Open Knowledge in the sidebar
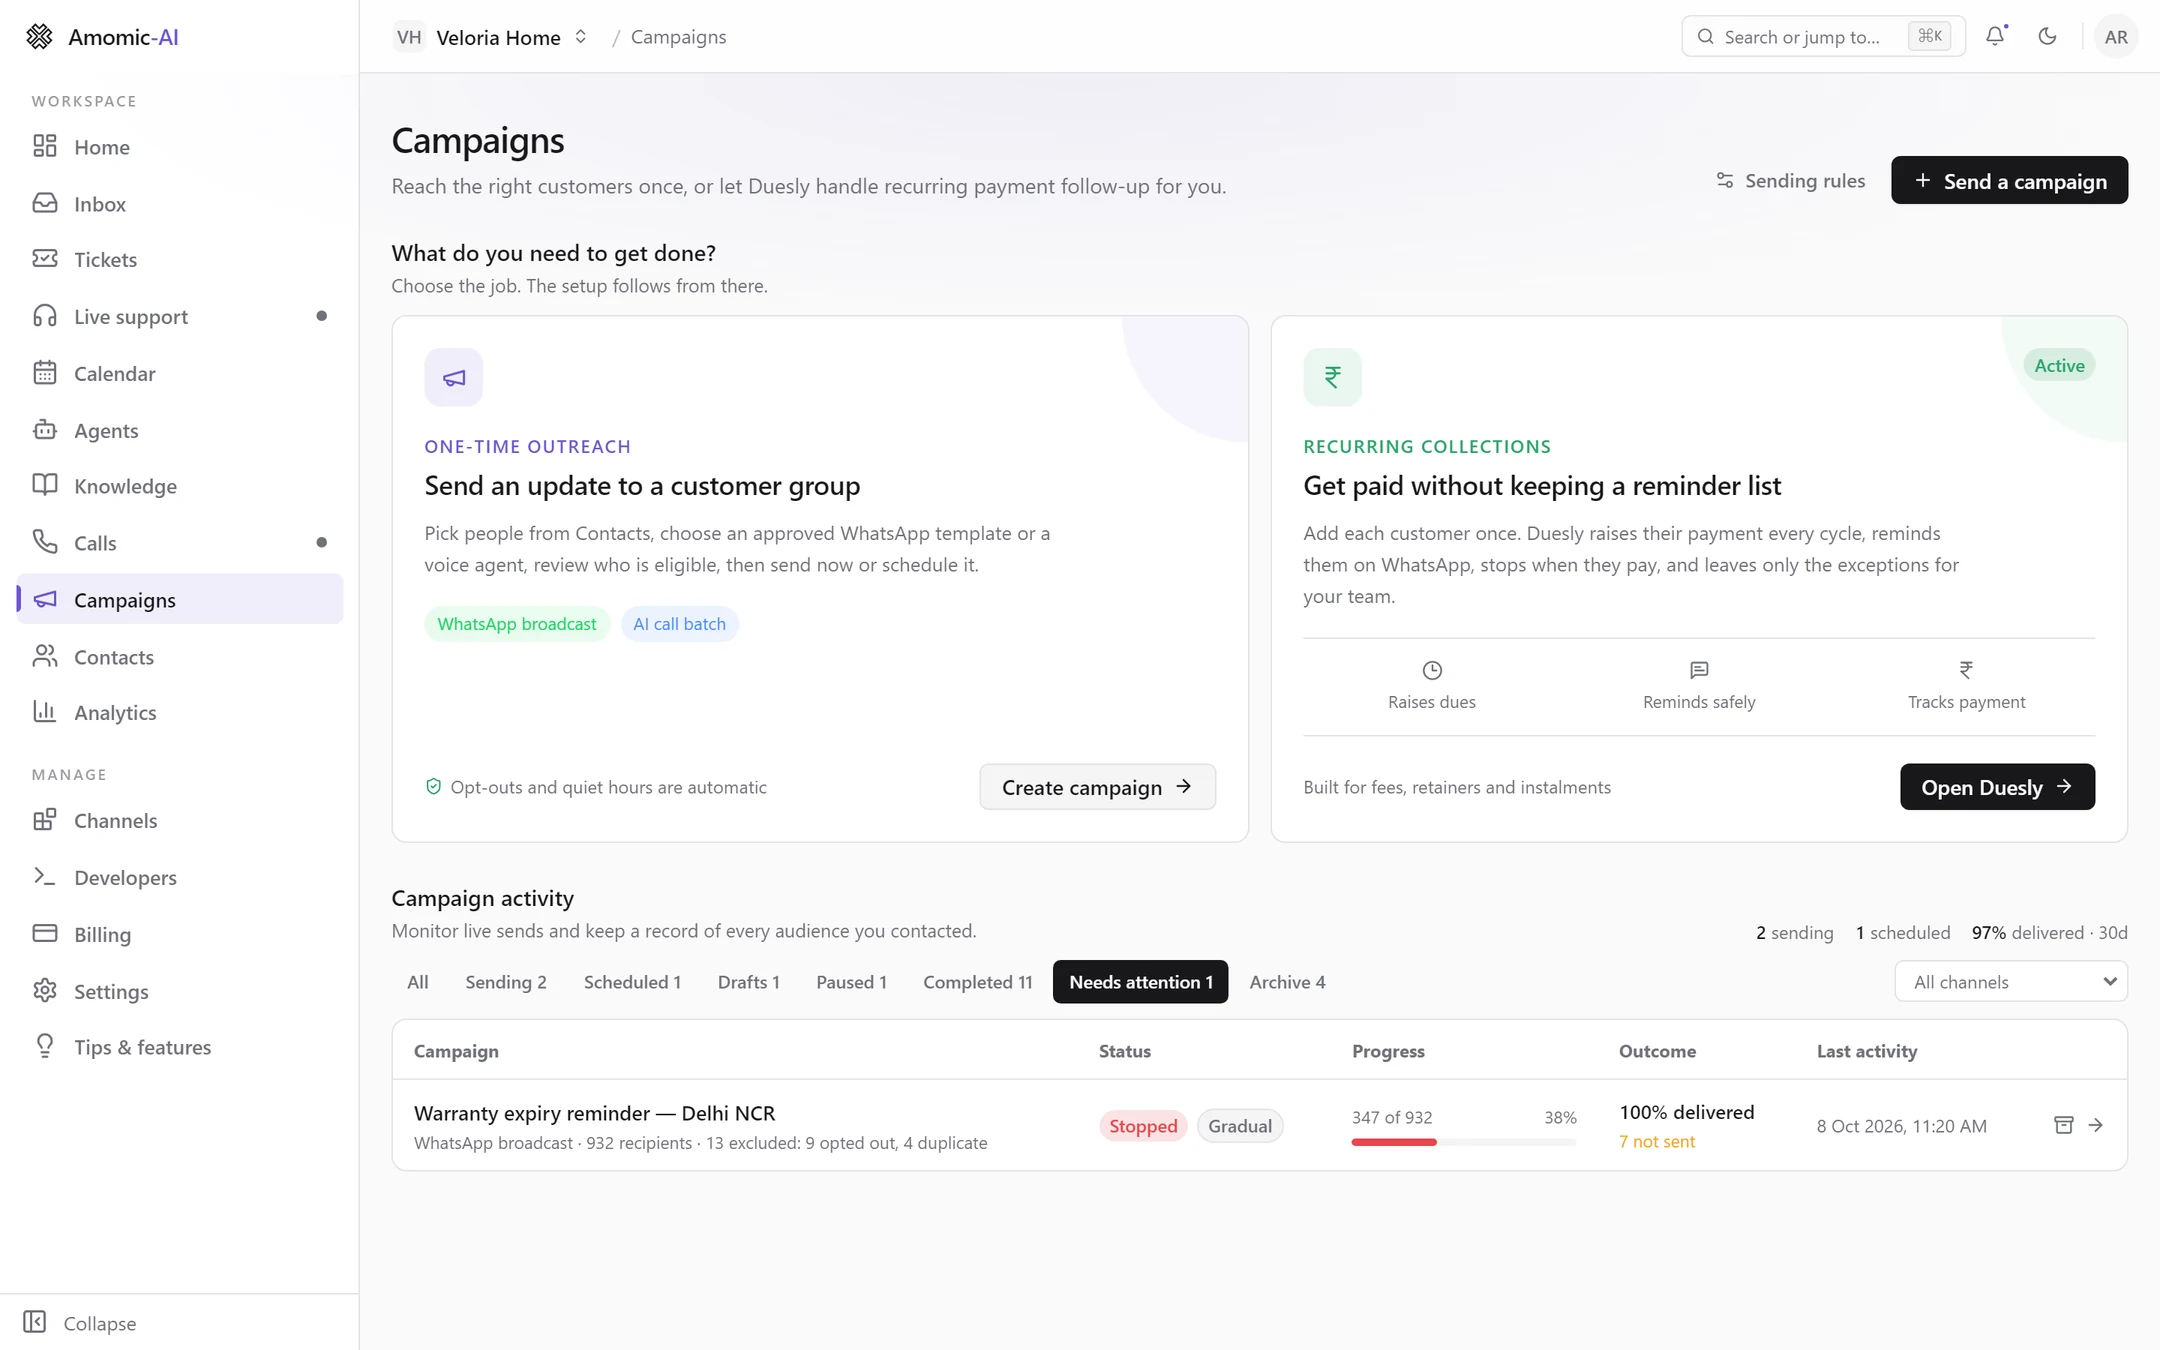Screen dimensions: 2160x1350 [180, 486]
